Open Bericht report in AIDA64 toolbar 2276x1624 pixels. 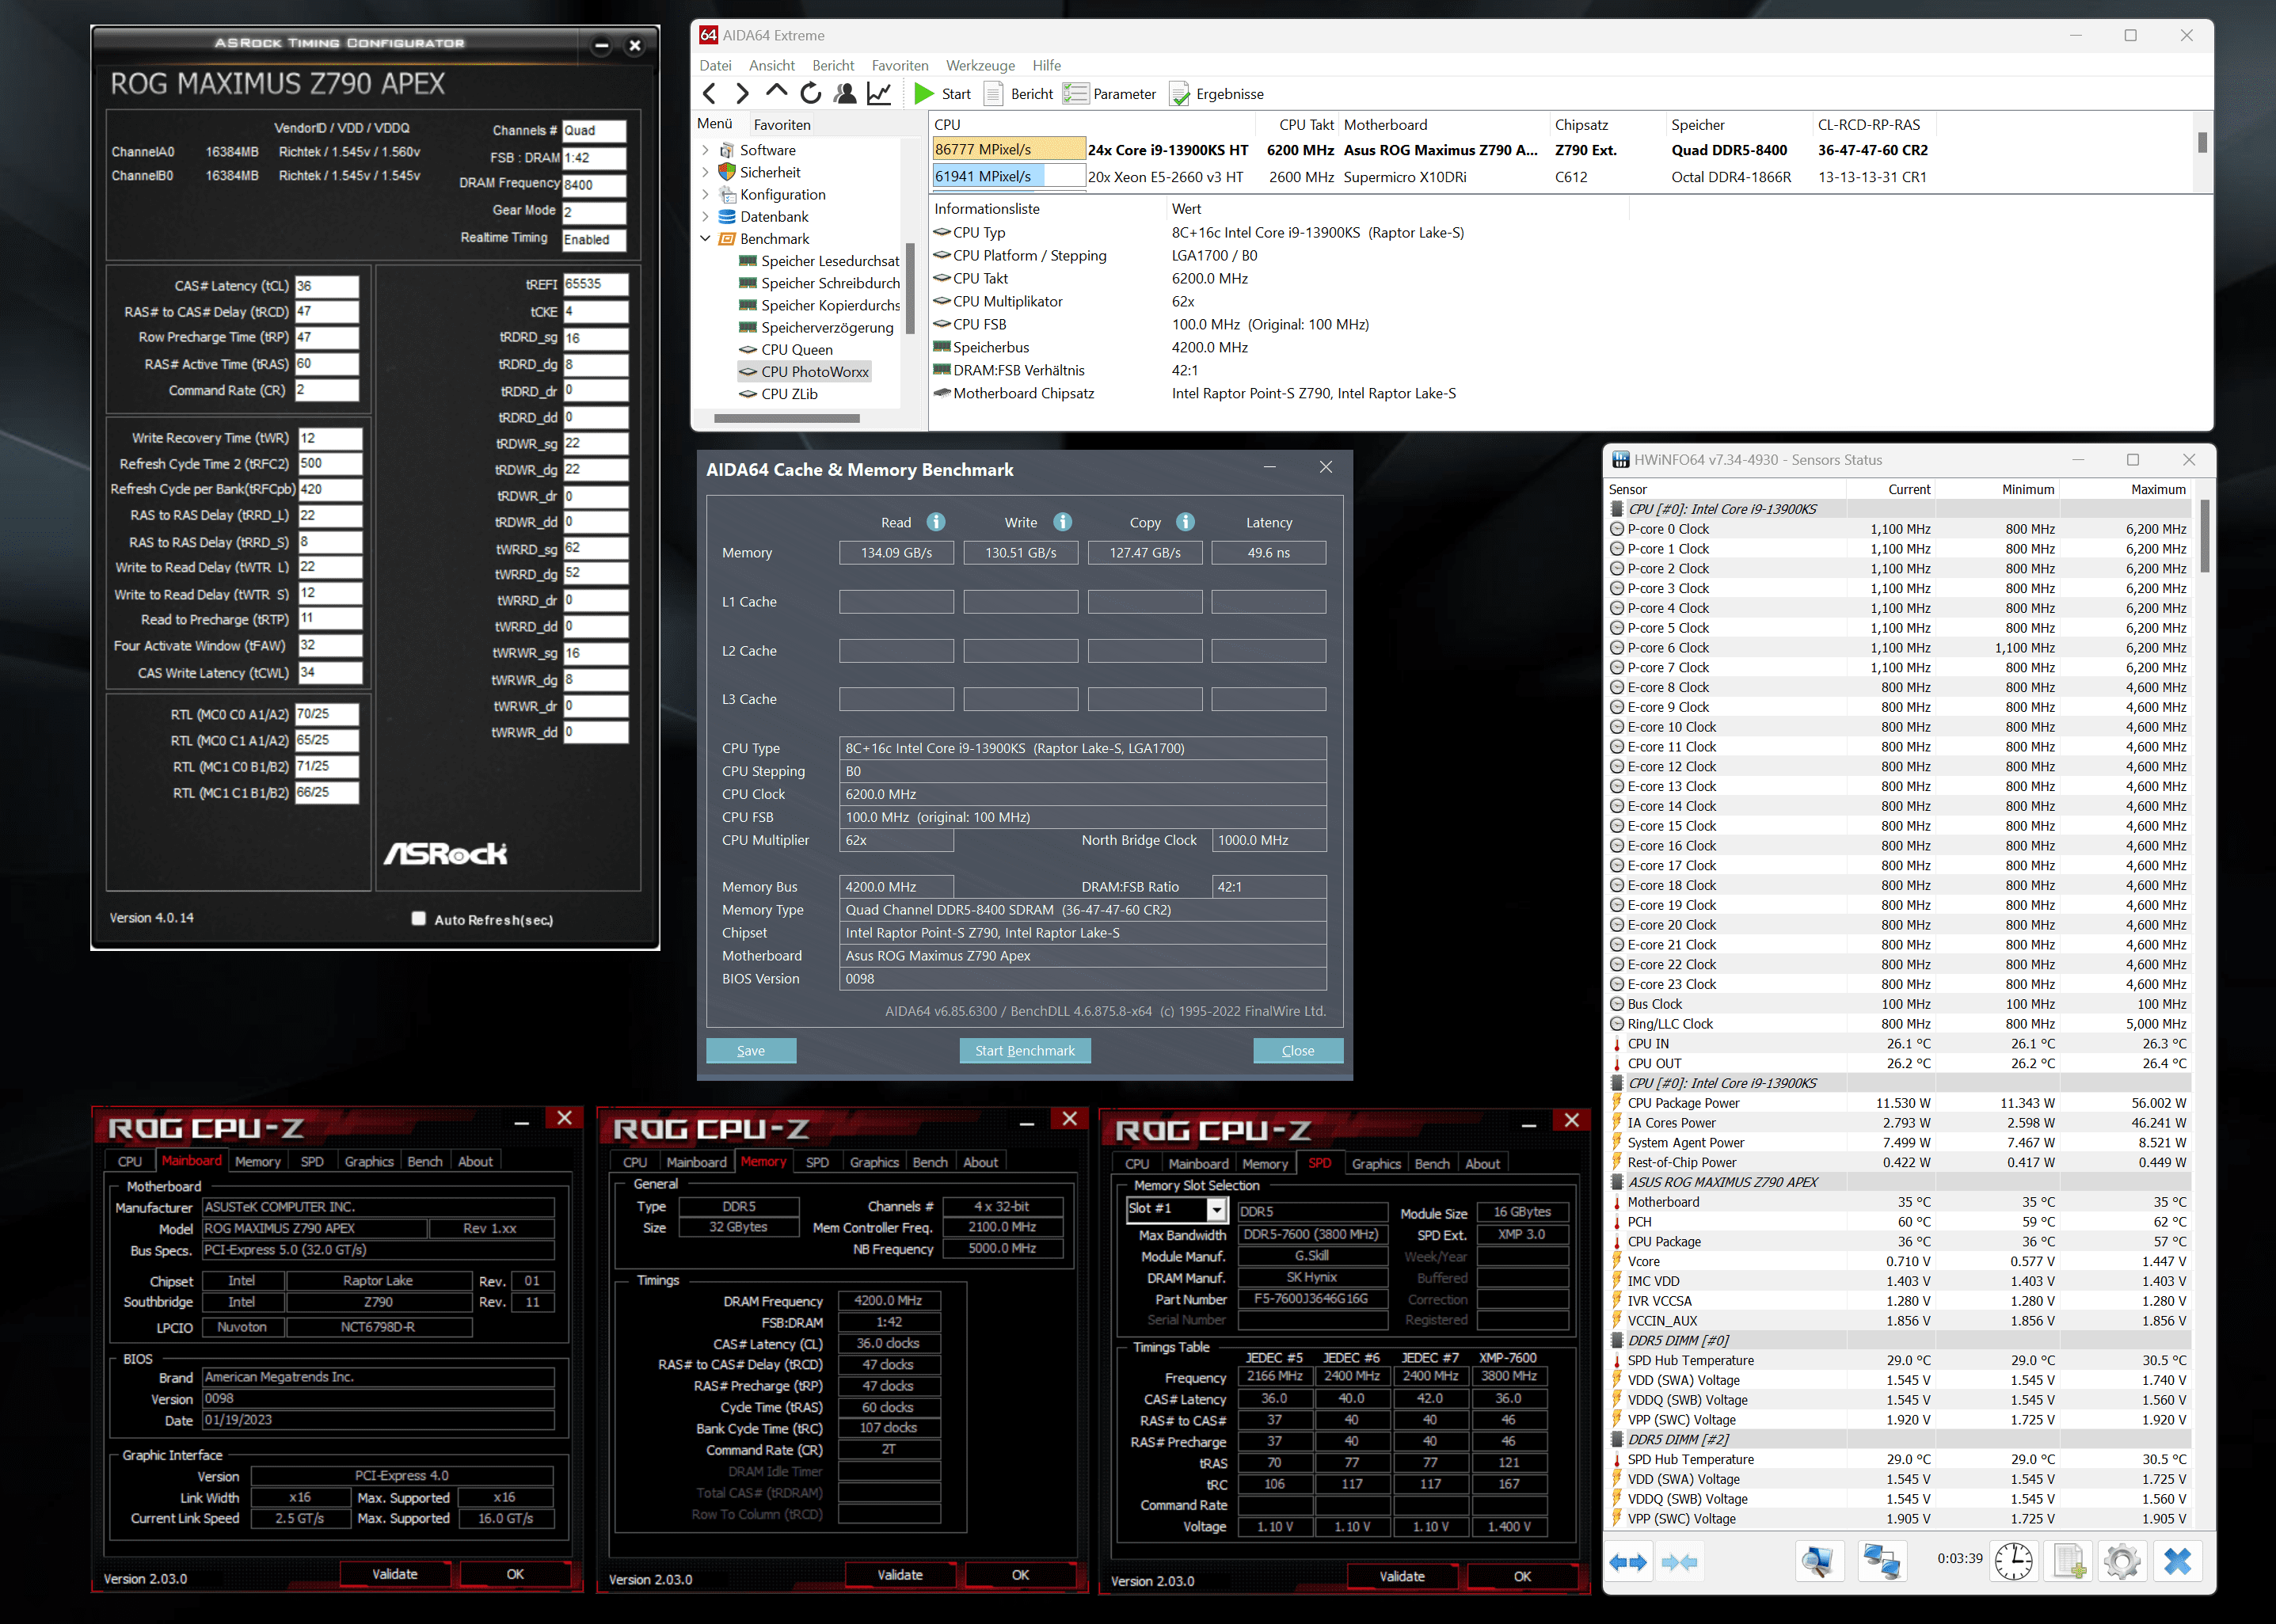pos(1018,94)
